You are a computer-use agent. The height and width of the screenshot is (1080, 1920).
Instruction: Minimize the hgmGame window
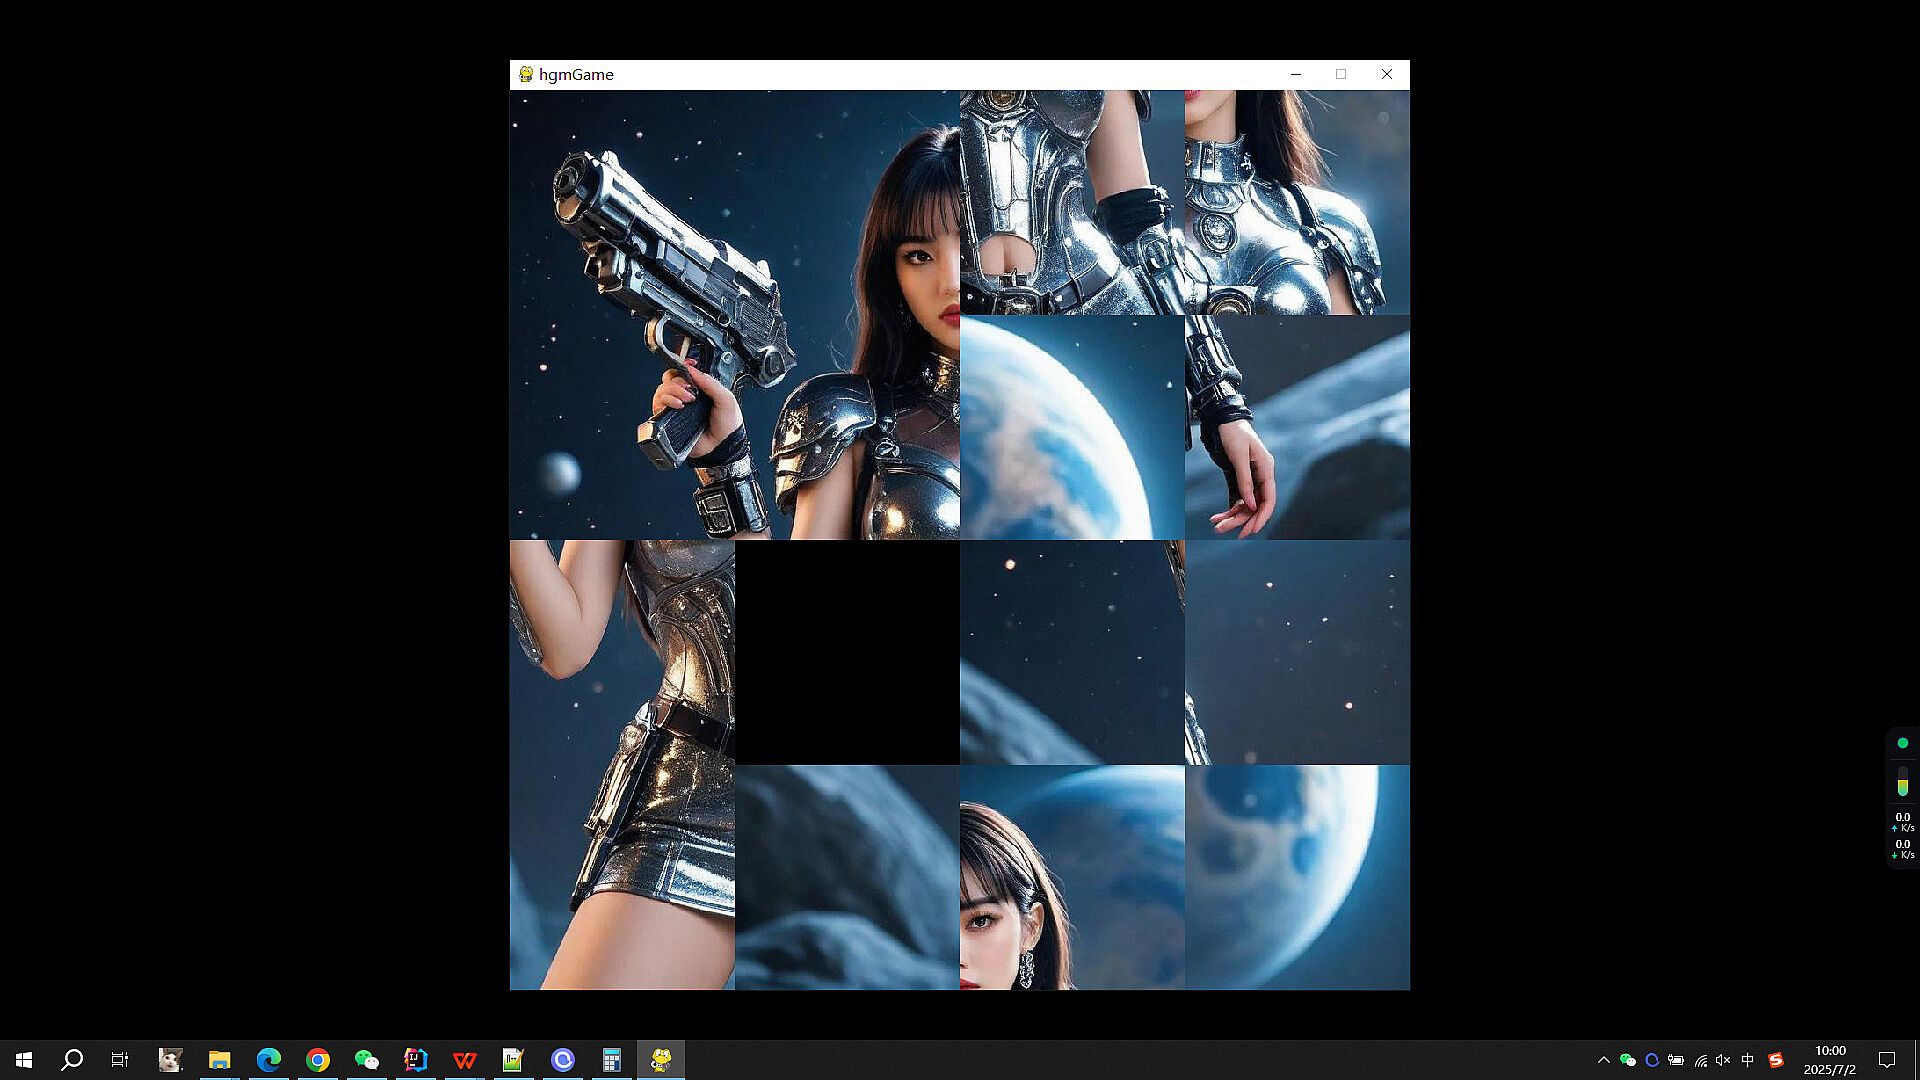1296,74
